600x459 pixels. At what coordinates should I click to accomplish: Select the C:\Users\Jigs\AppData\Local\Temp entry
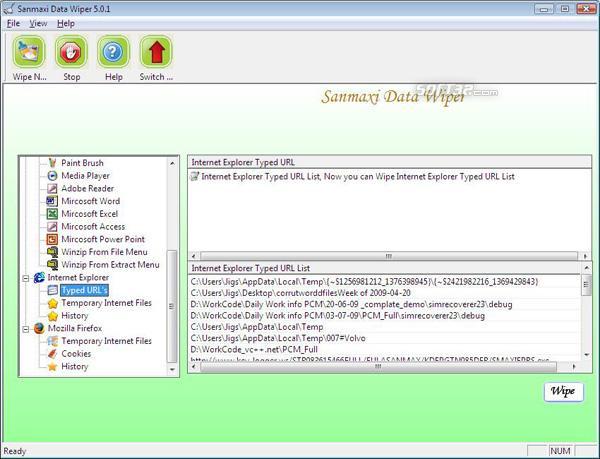click(x=257, y=327)
